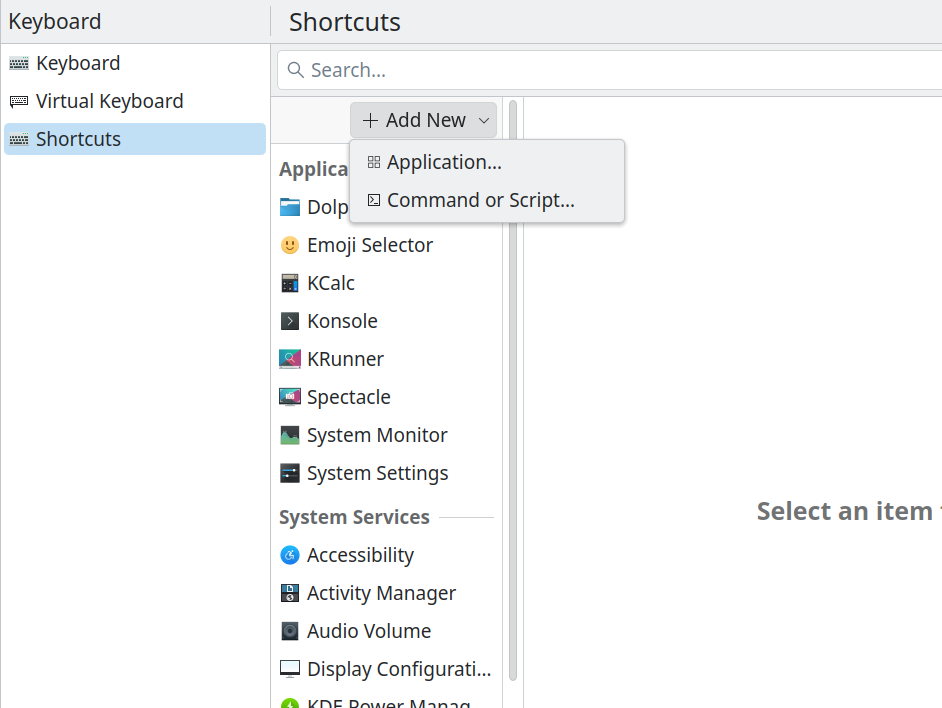This screenshot has height=708, width=942.
Task: Click the Accessibility icon
Action: (x=290, y=555)
